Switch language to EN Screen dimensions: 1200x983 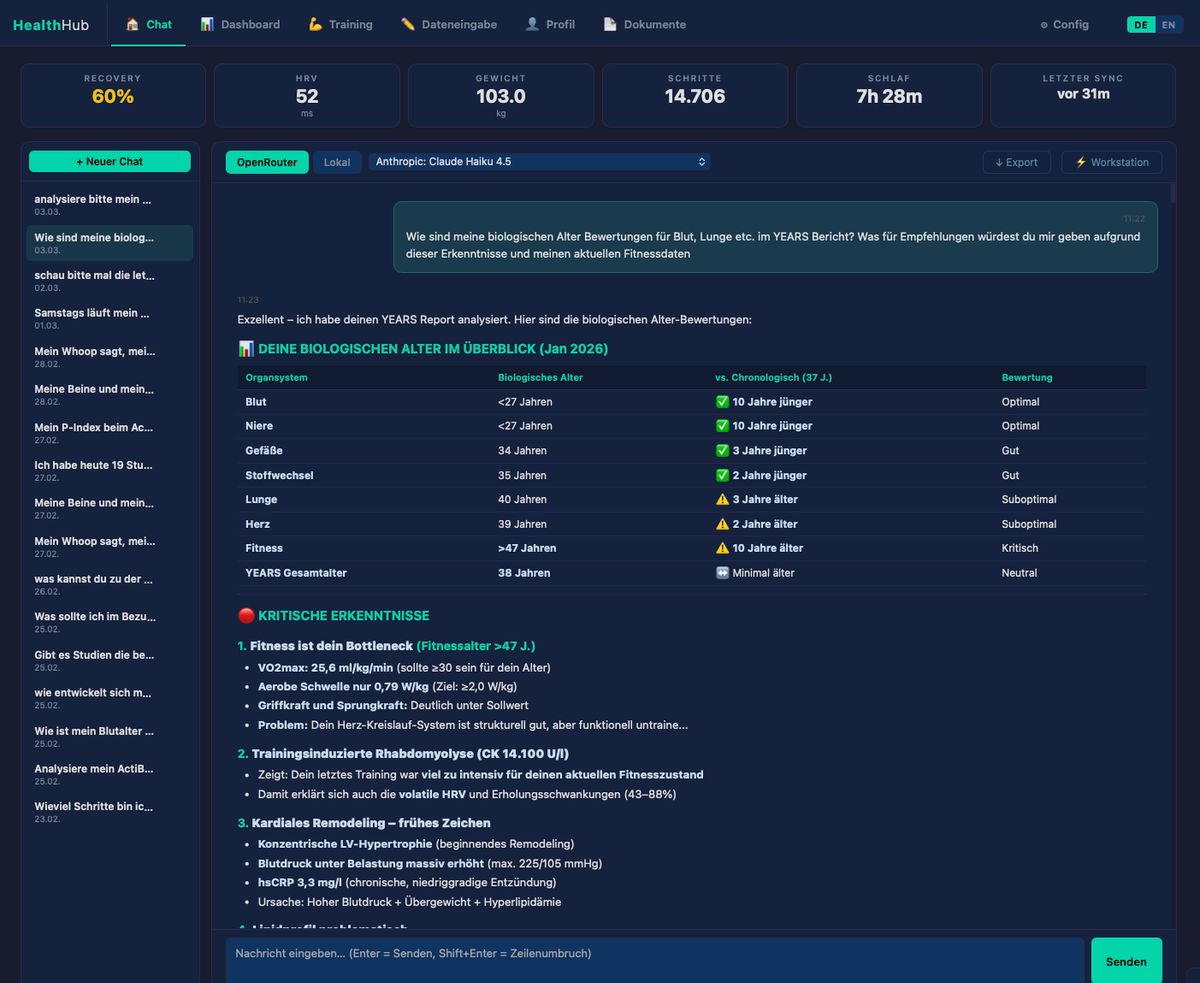coord(1168,25)
